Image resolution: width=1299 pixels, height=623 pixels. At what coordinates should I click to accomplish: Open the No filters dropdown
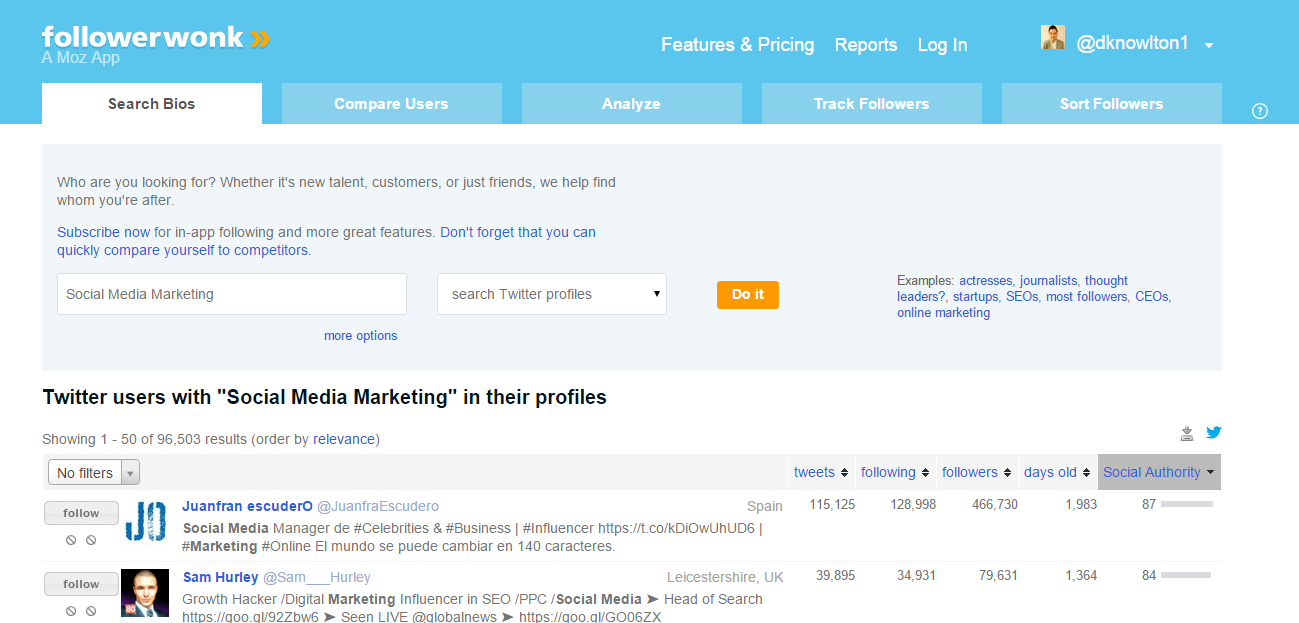[x=93, y=472]
